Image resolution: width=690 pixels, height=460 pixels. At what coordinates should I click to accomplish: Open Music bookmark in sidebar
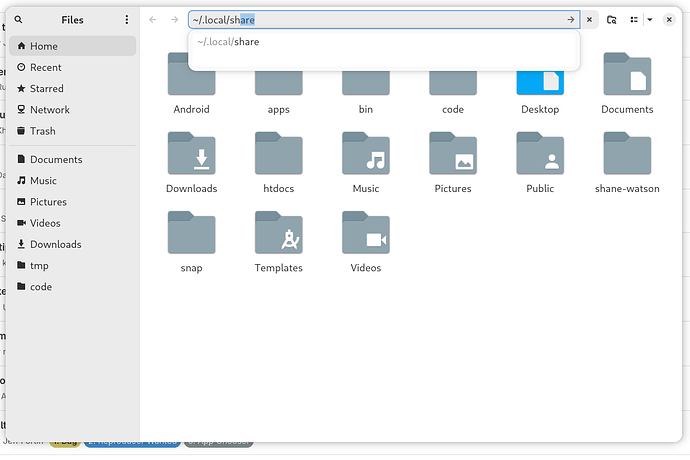(73, 180)
